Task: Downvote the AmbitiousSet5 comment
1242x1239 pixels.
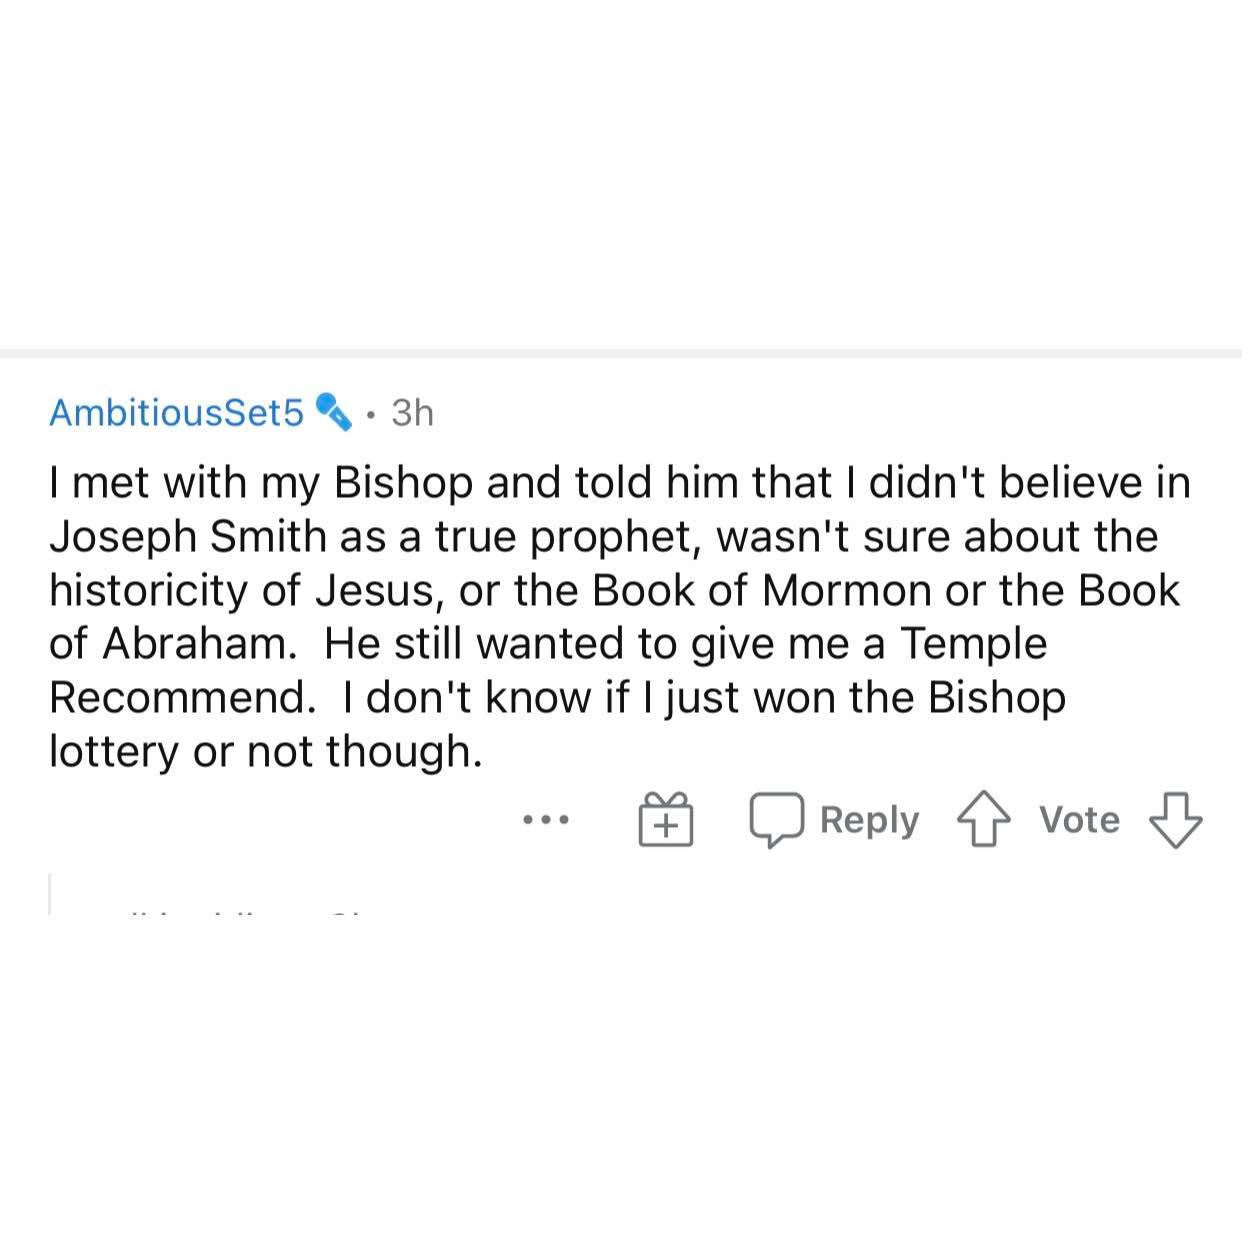Action: [1176, 820]
